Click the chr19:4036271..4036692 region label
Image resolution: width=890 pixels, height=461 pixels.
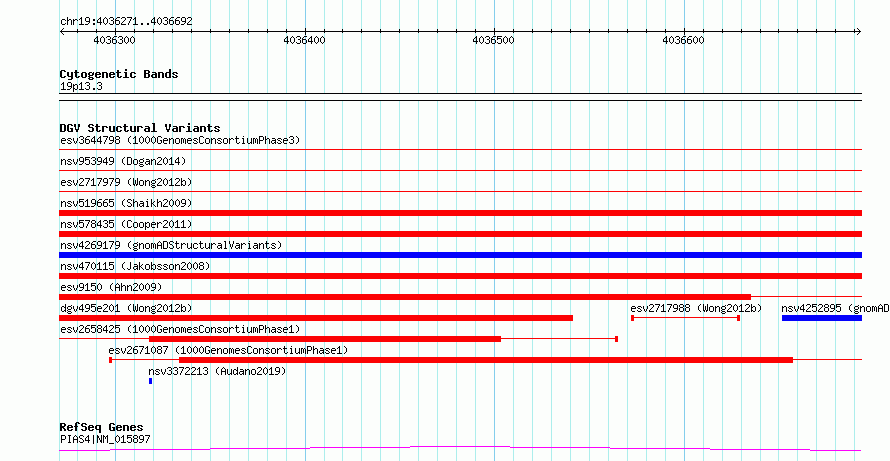(126, 22)
